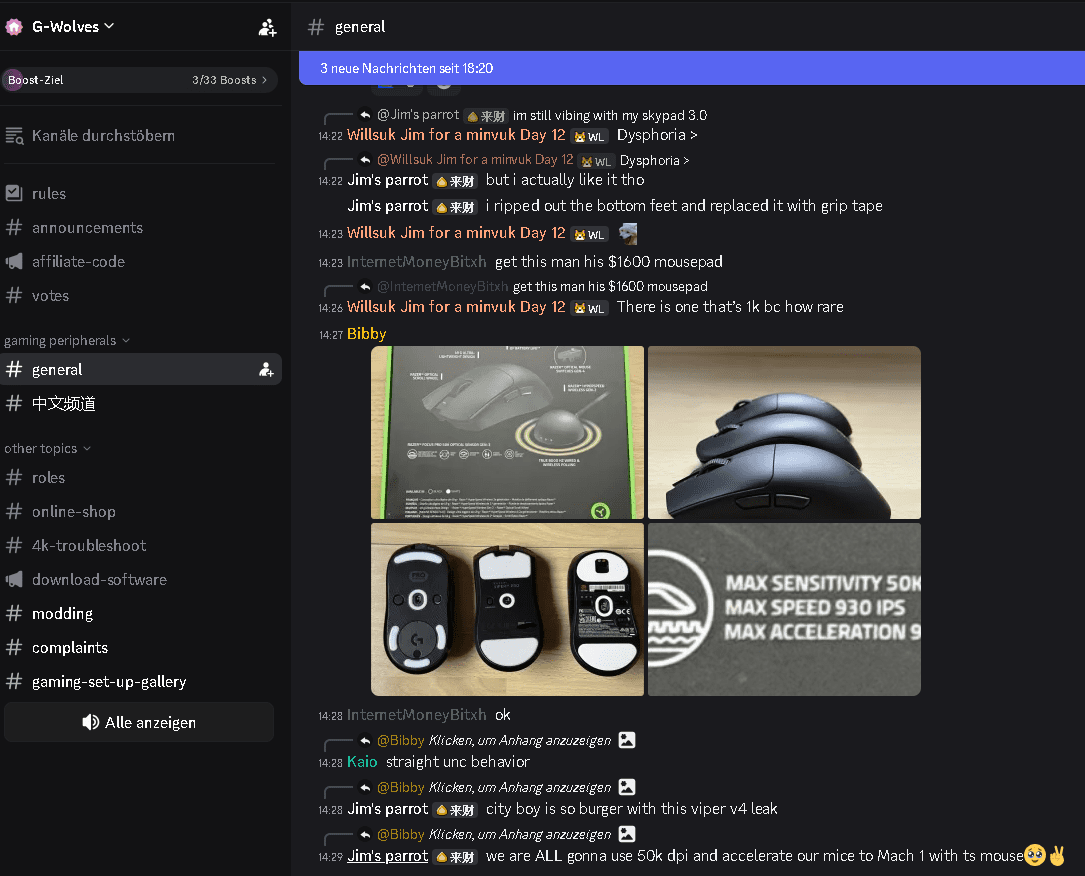Click the speaker icon on Alle anzeigen
The image size is (1085, 876).
90,722
